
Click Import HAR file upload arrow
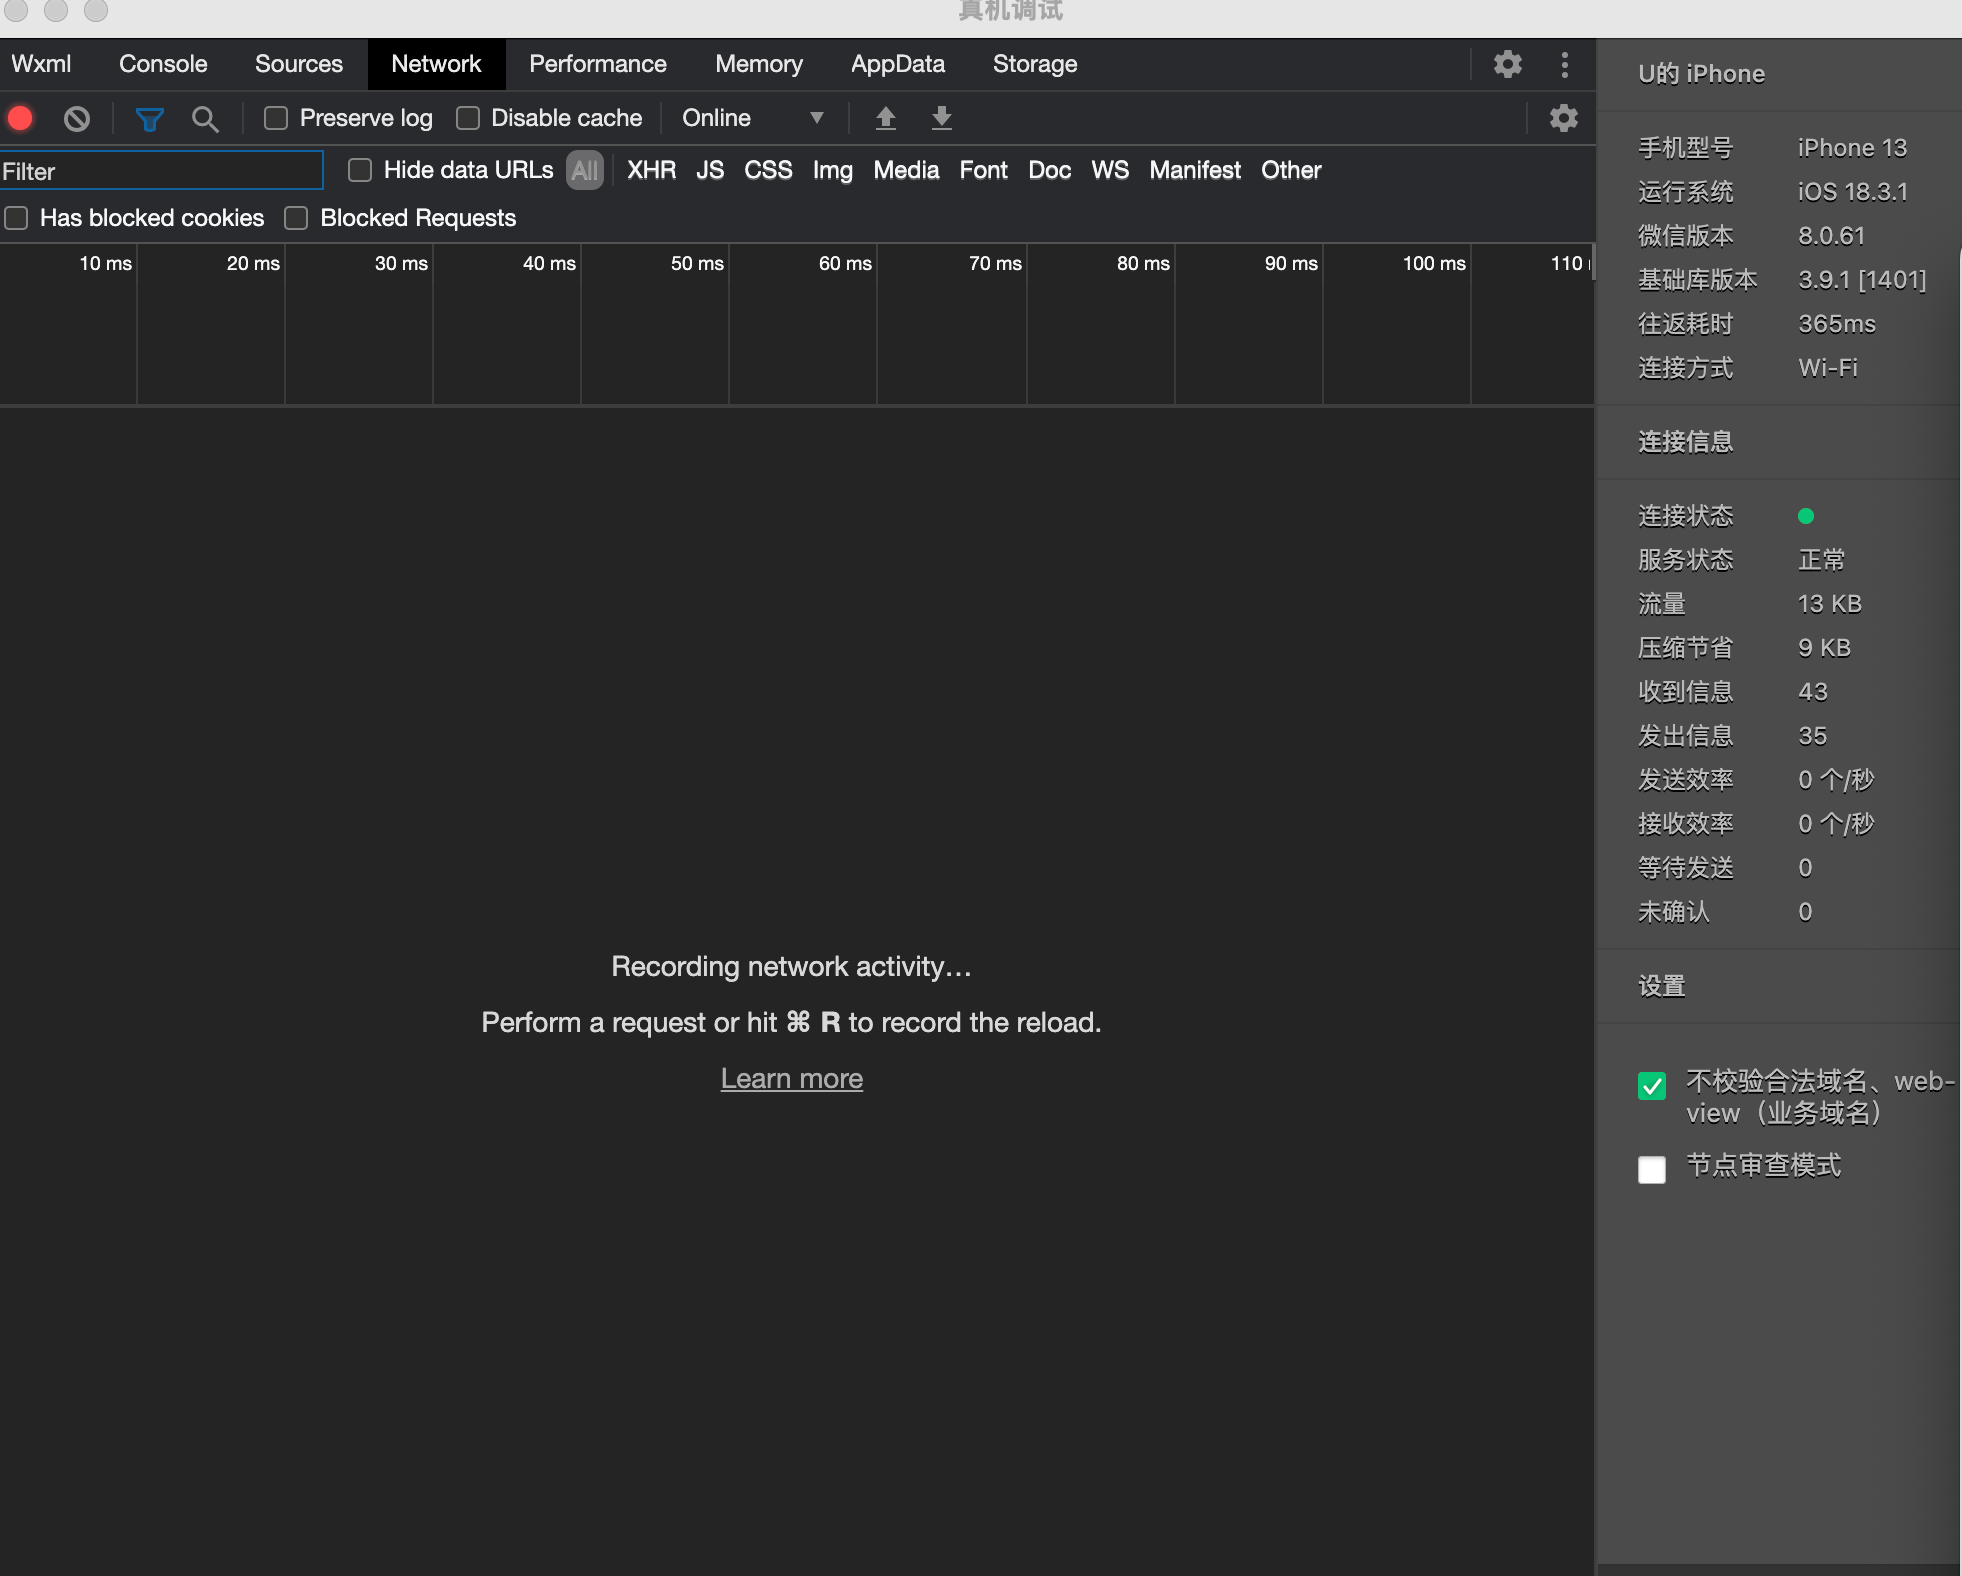coord(885,118)
